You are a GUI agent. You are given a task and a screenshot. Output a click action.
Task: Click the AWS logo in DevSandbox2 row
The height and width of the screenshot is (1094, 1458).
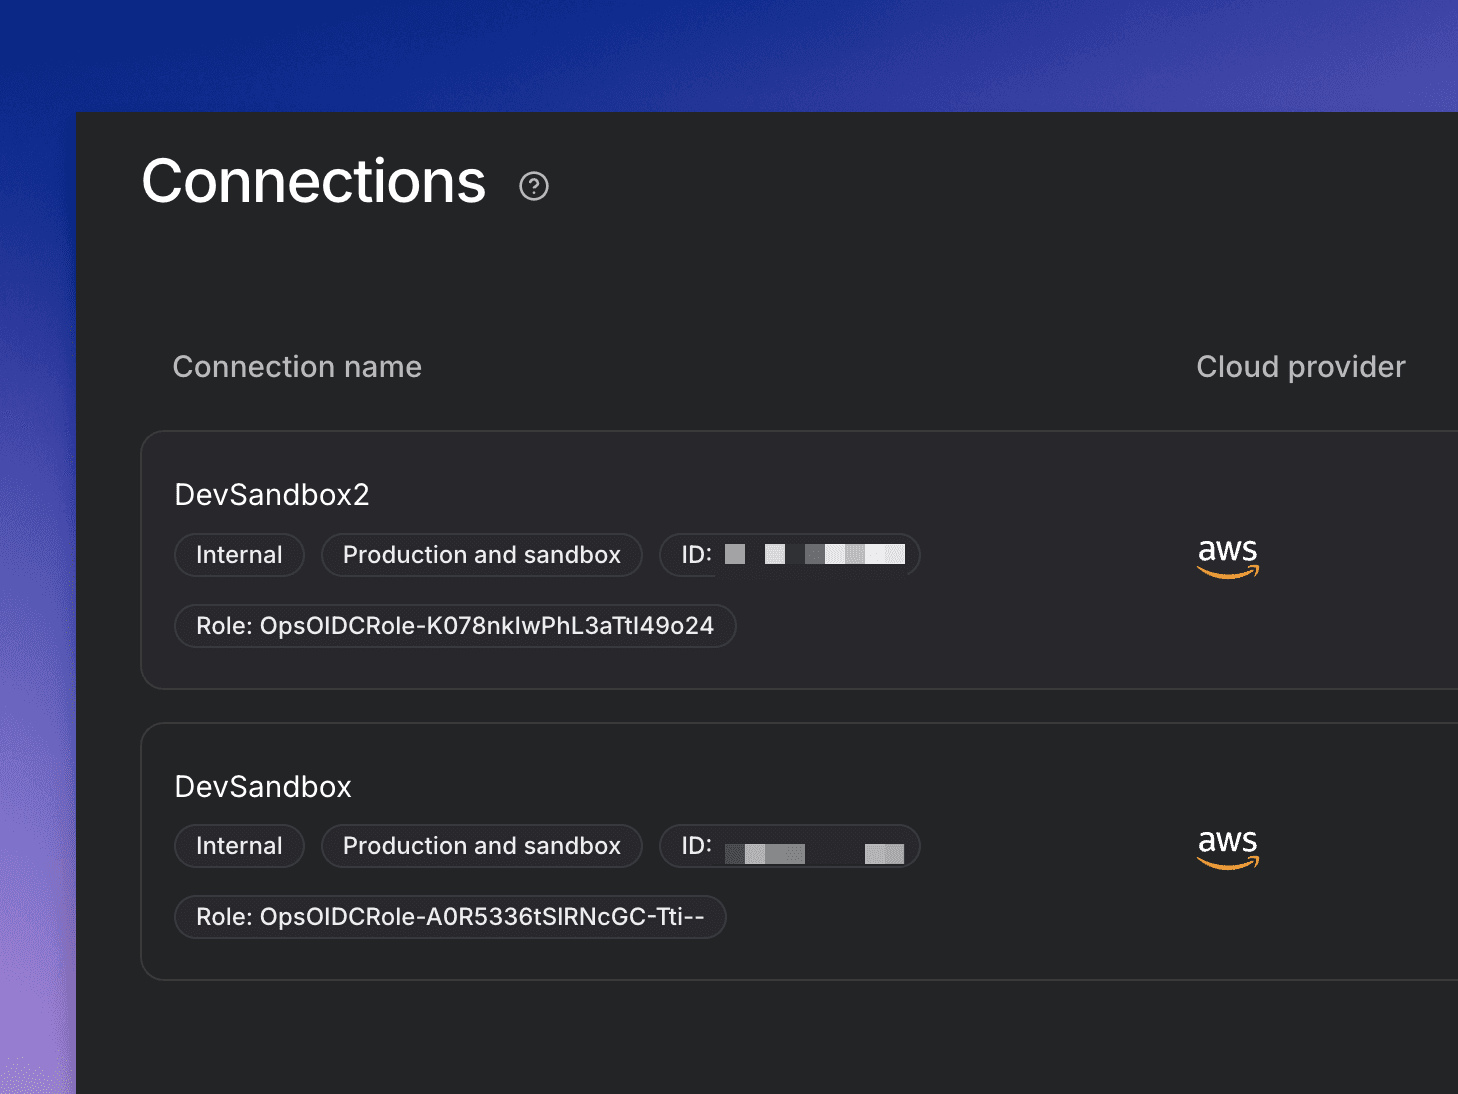(x=1228, y=558)
